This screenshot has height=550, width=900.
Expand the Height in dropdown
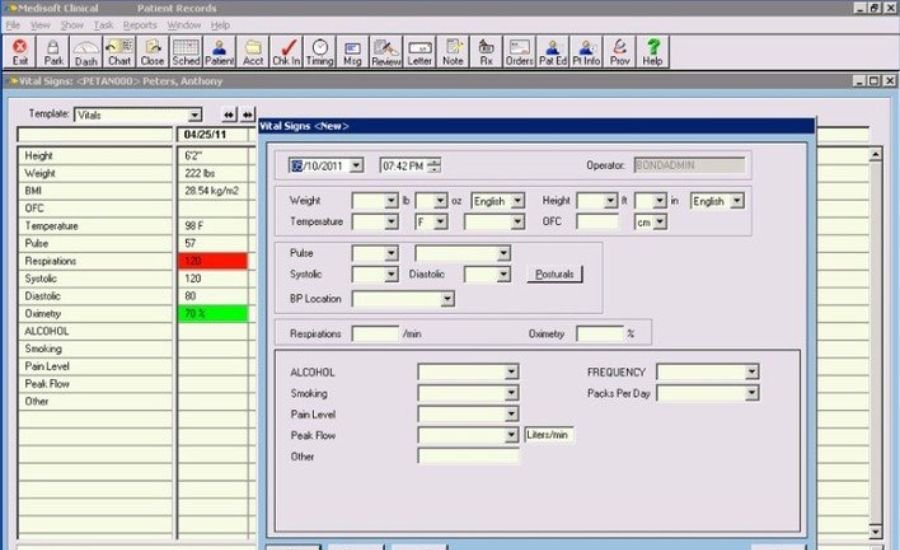pos(660,200)
